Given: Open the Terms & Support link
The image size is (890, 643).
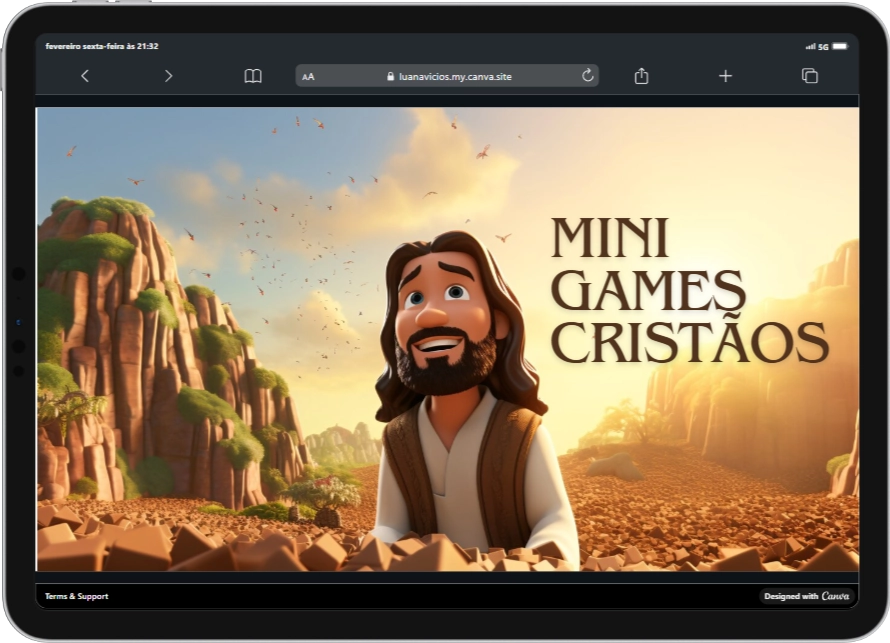Looking at the screenshot, I should [77, 596].
